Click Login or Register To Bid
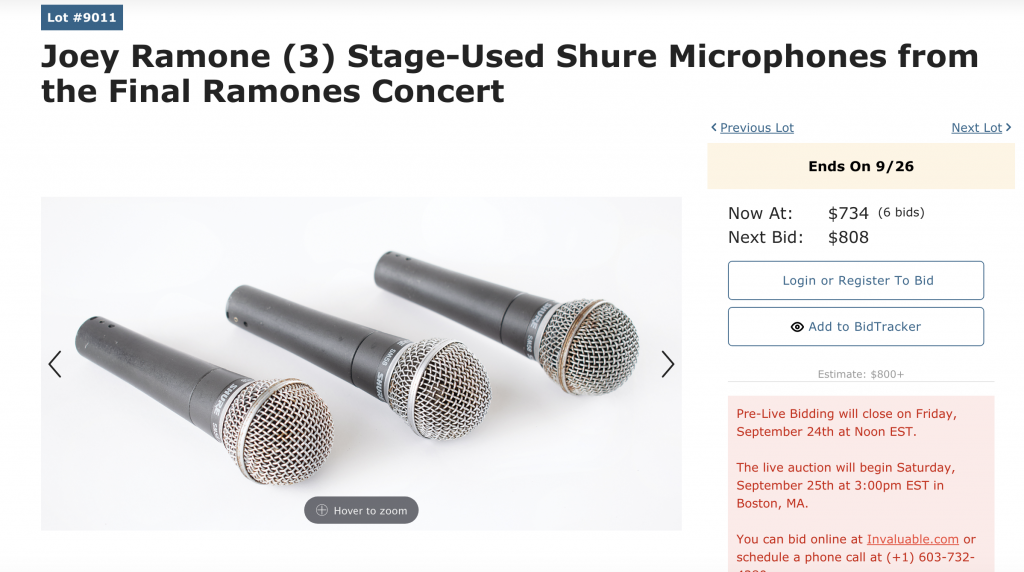 856,281
